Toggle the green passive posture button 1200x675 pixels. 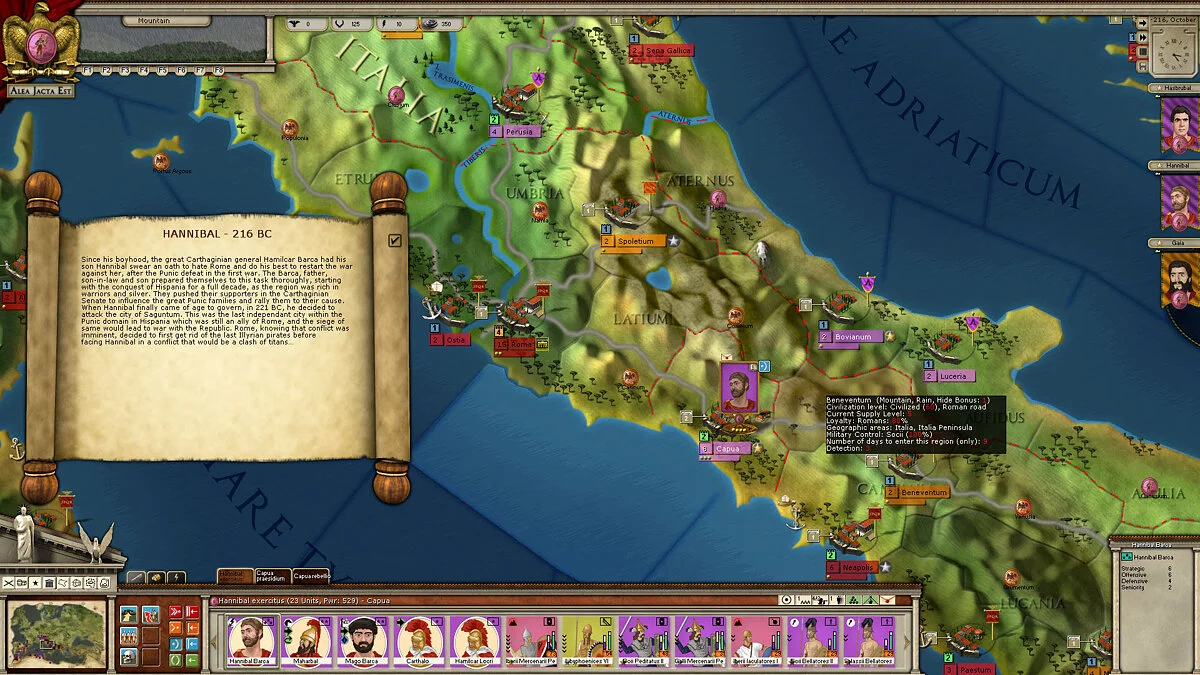[x=175, y=659]
